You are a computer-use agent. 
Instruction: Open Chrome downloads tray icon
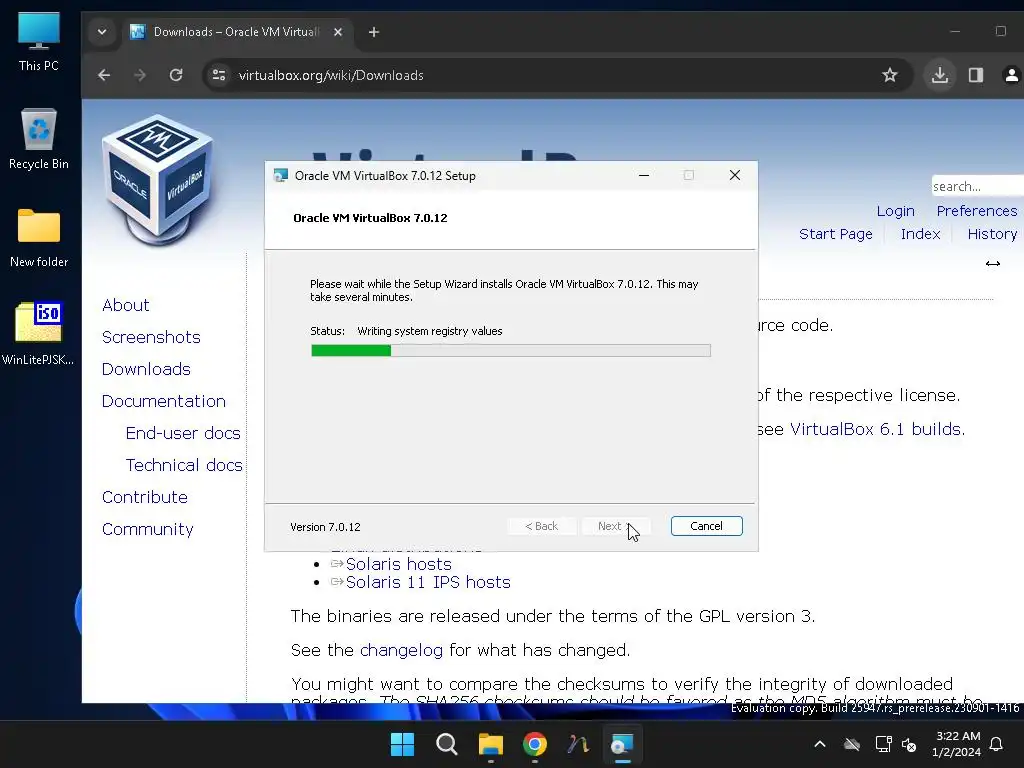click(x=940, y=75)
